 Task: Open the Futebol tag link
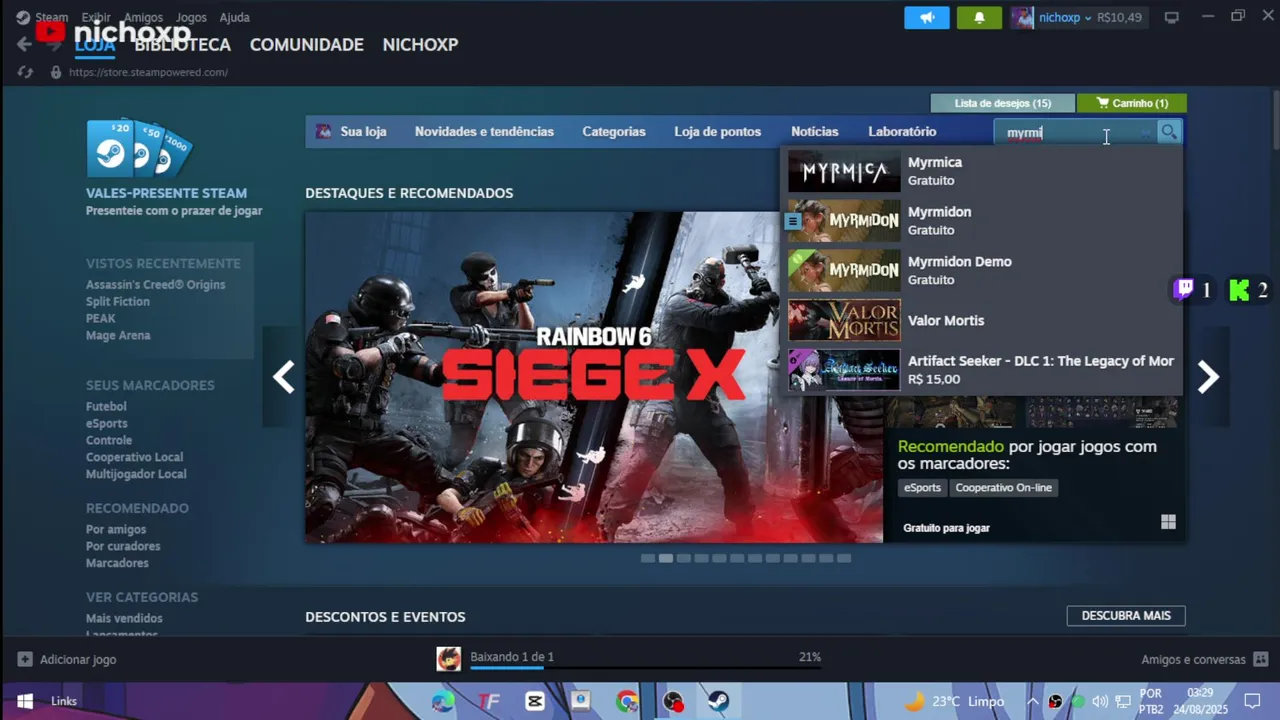coord(106,407)
